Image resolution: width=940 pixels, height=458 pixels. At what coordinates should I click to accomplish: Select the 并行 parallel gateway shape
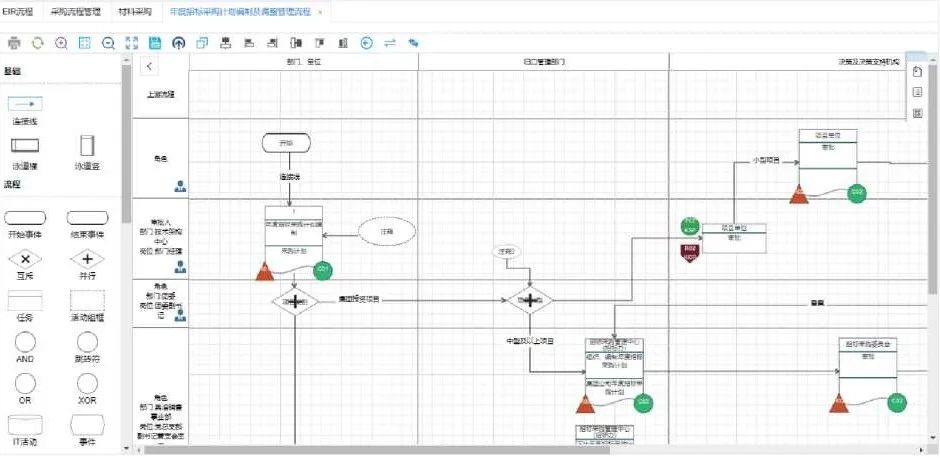(x=88, y=259)
